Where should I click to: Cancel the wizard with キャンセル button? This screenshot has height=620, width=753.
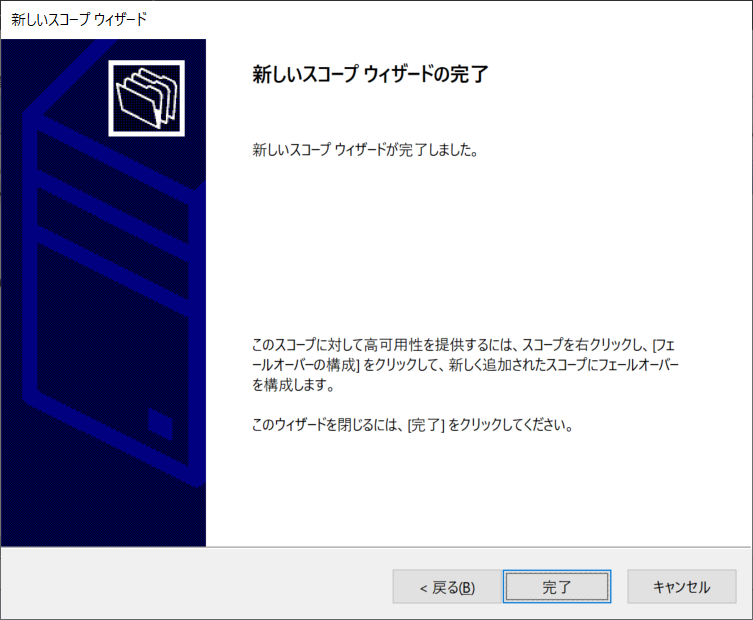[x=681, y=586]
